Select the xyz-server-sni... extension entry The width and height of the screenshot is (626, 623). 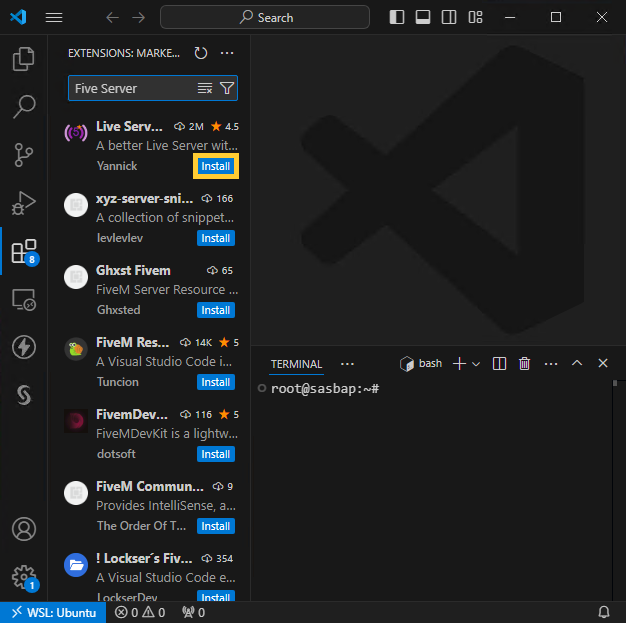coord(150,218)
